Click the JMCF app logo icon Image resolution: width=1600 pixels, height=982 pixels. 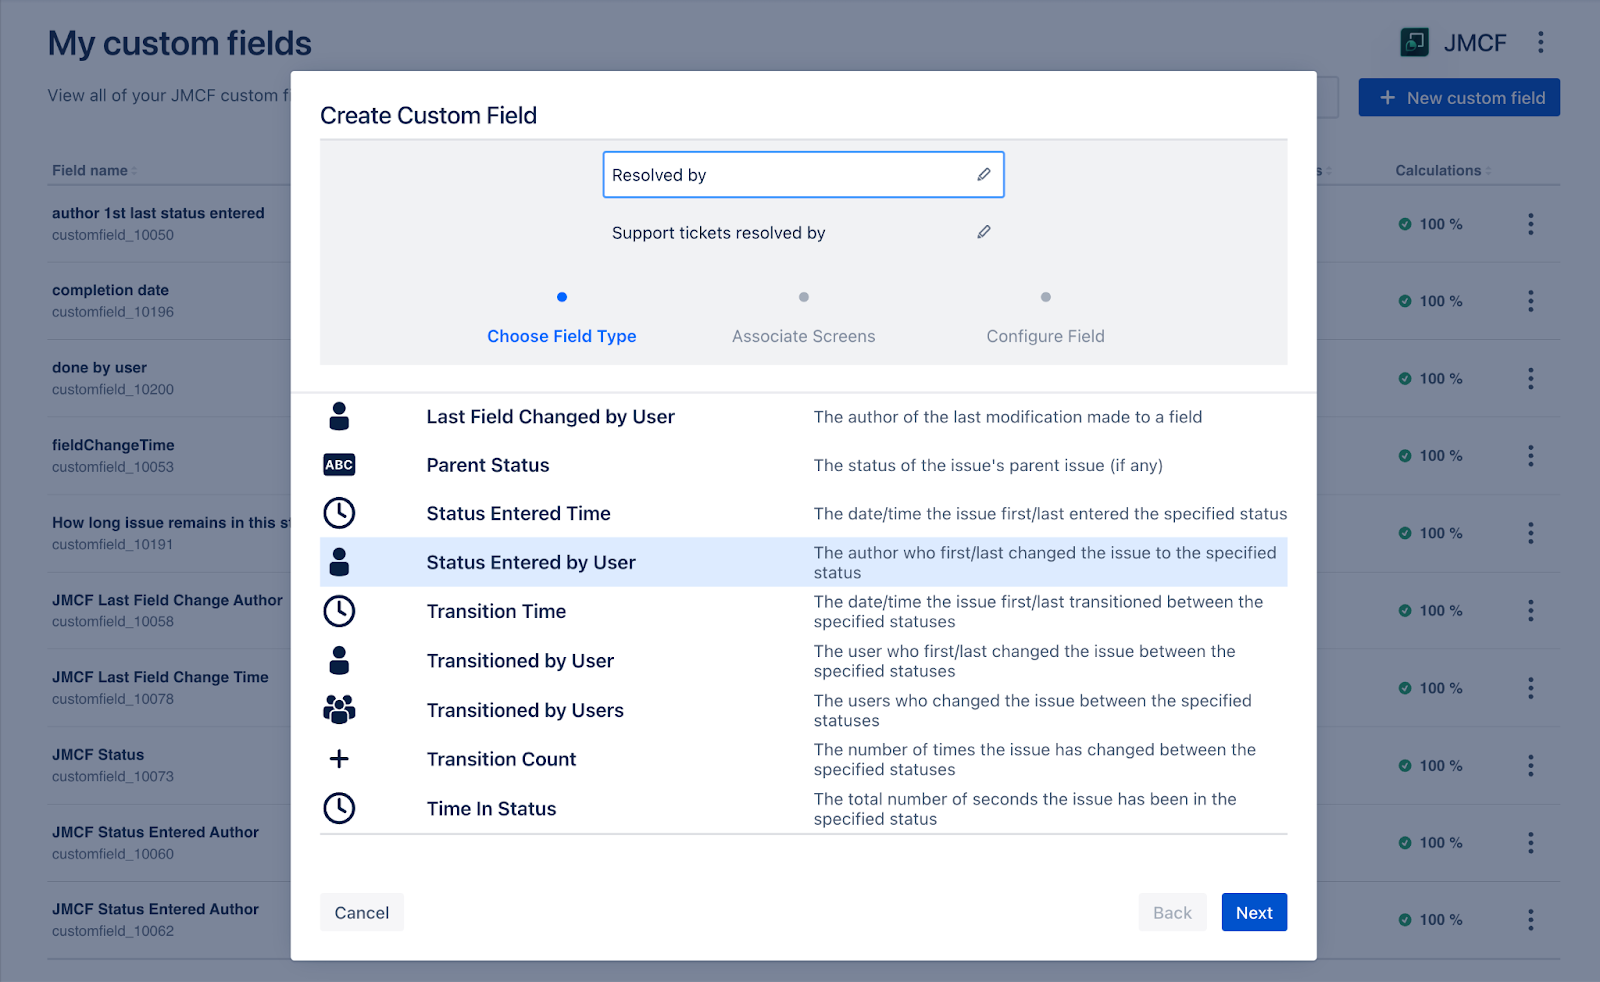(x=1414, y=42)
